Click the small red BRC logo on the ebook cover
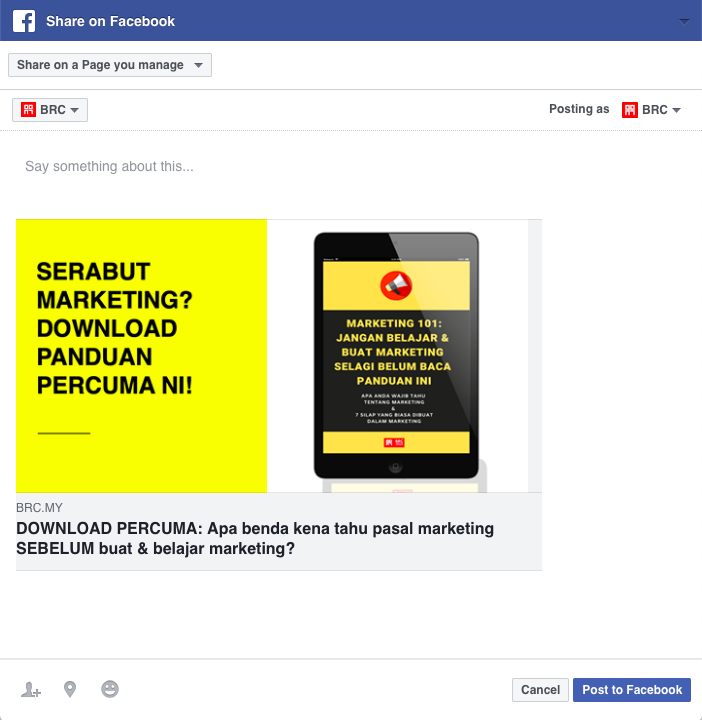The width and height of the screenshot is (702, 720). coord(394,443)
